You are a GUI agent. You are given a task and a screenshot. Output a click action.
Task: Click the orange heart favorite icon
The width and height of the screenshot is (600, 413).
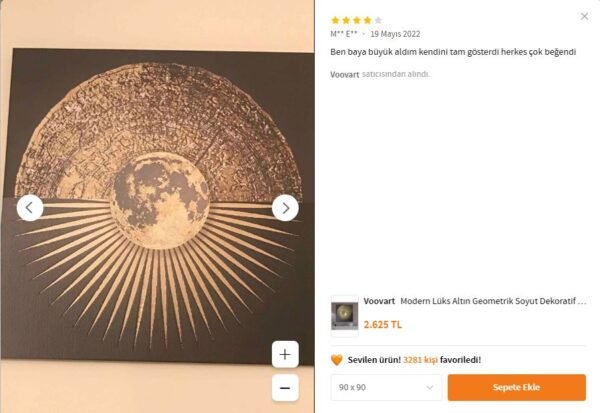coord(337,360)
